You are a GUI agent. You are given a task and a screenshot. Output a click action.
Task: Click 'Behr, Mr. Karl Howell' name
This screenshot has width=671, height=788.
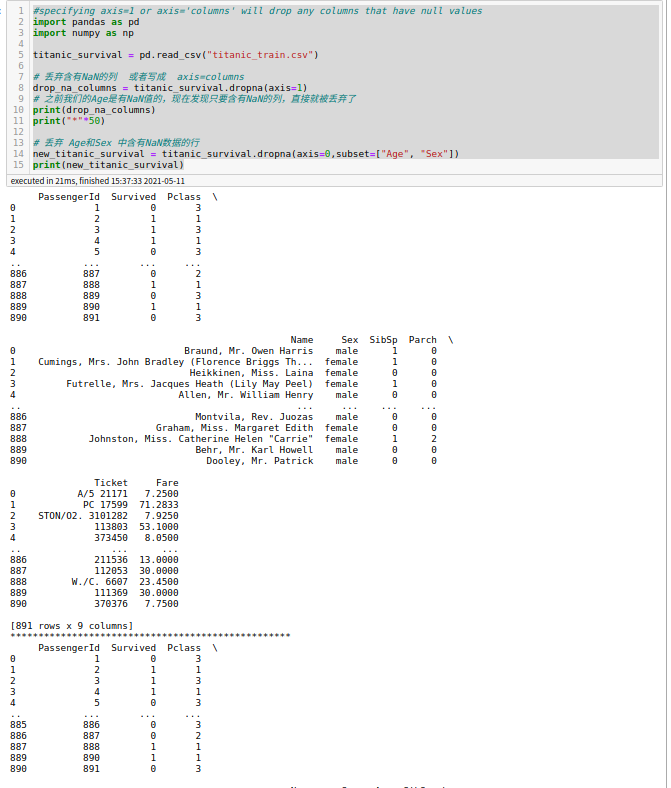pos(254,450)
